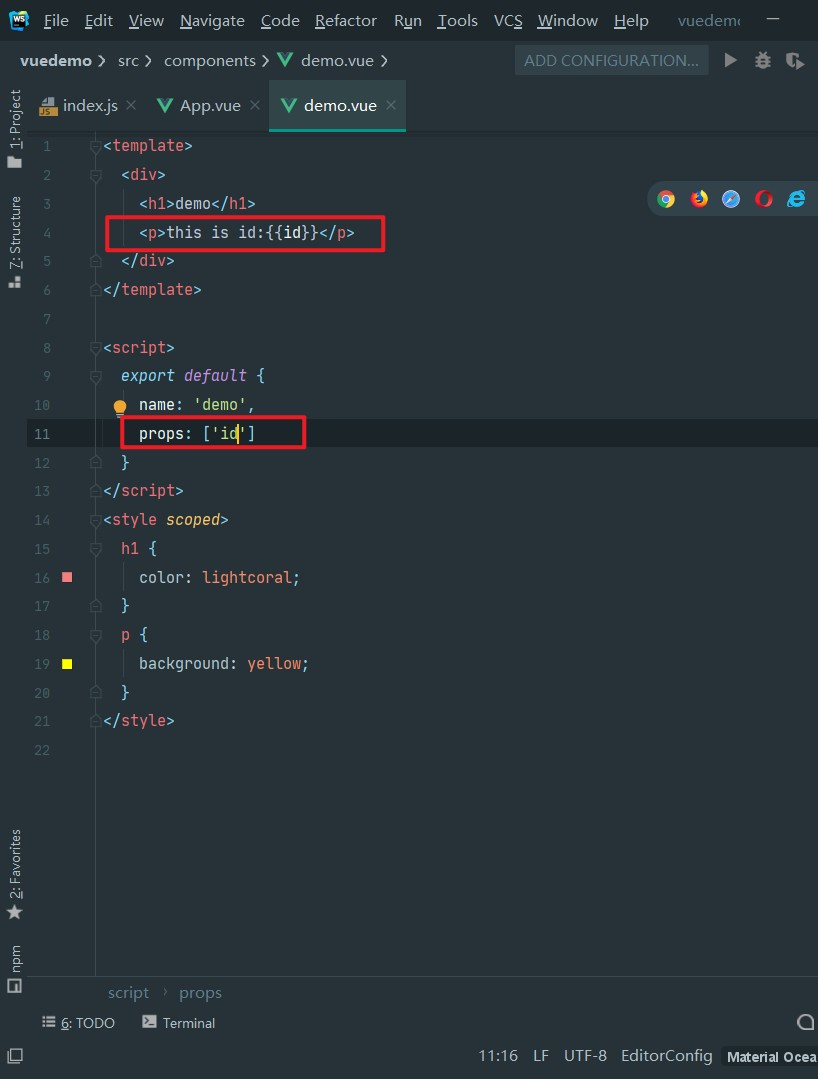The image size is (818, 1079).
Task: Click the WebStorm logo icon
Action: (19, 21)
